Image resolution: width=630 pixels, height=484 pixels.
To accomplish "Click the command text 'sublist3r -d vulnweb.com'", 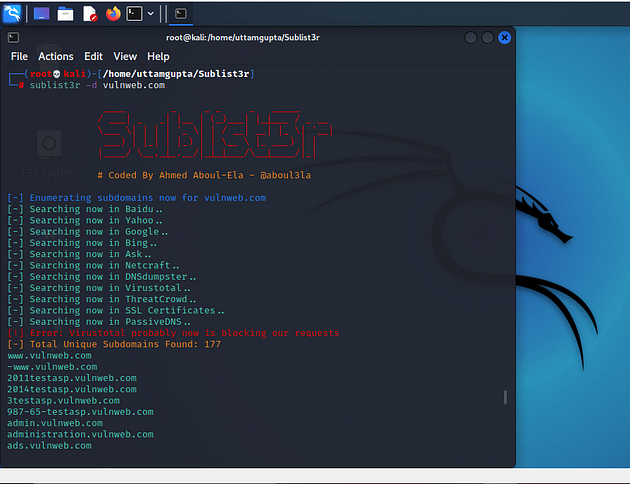I will coord(97,85).
